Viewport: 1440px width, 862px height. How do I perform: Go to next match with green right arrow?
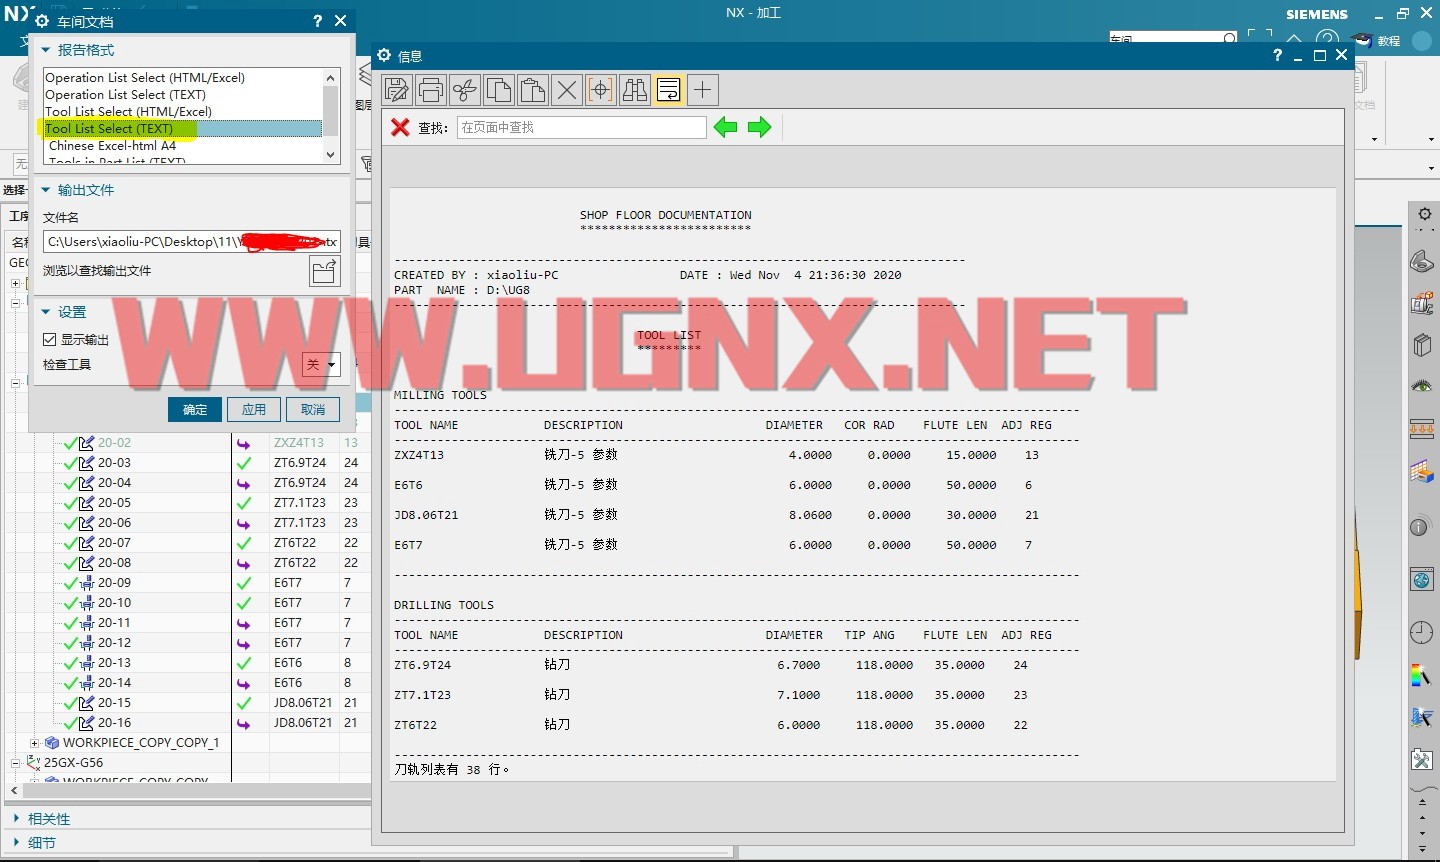pos(760,127)
